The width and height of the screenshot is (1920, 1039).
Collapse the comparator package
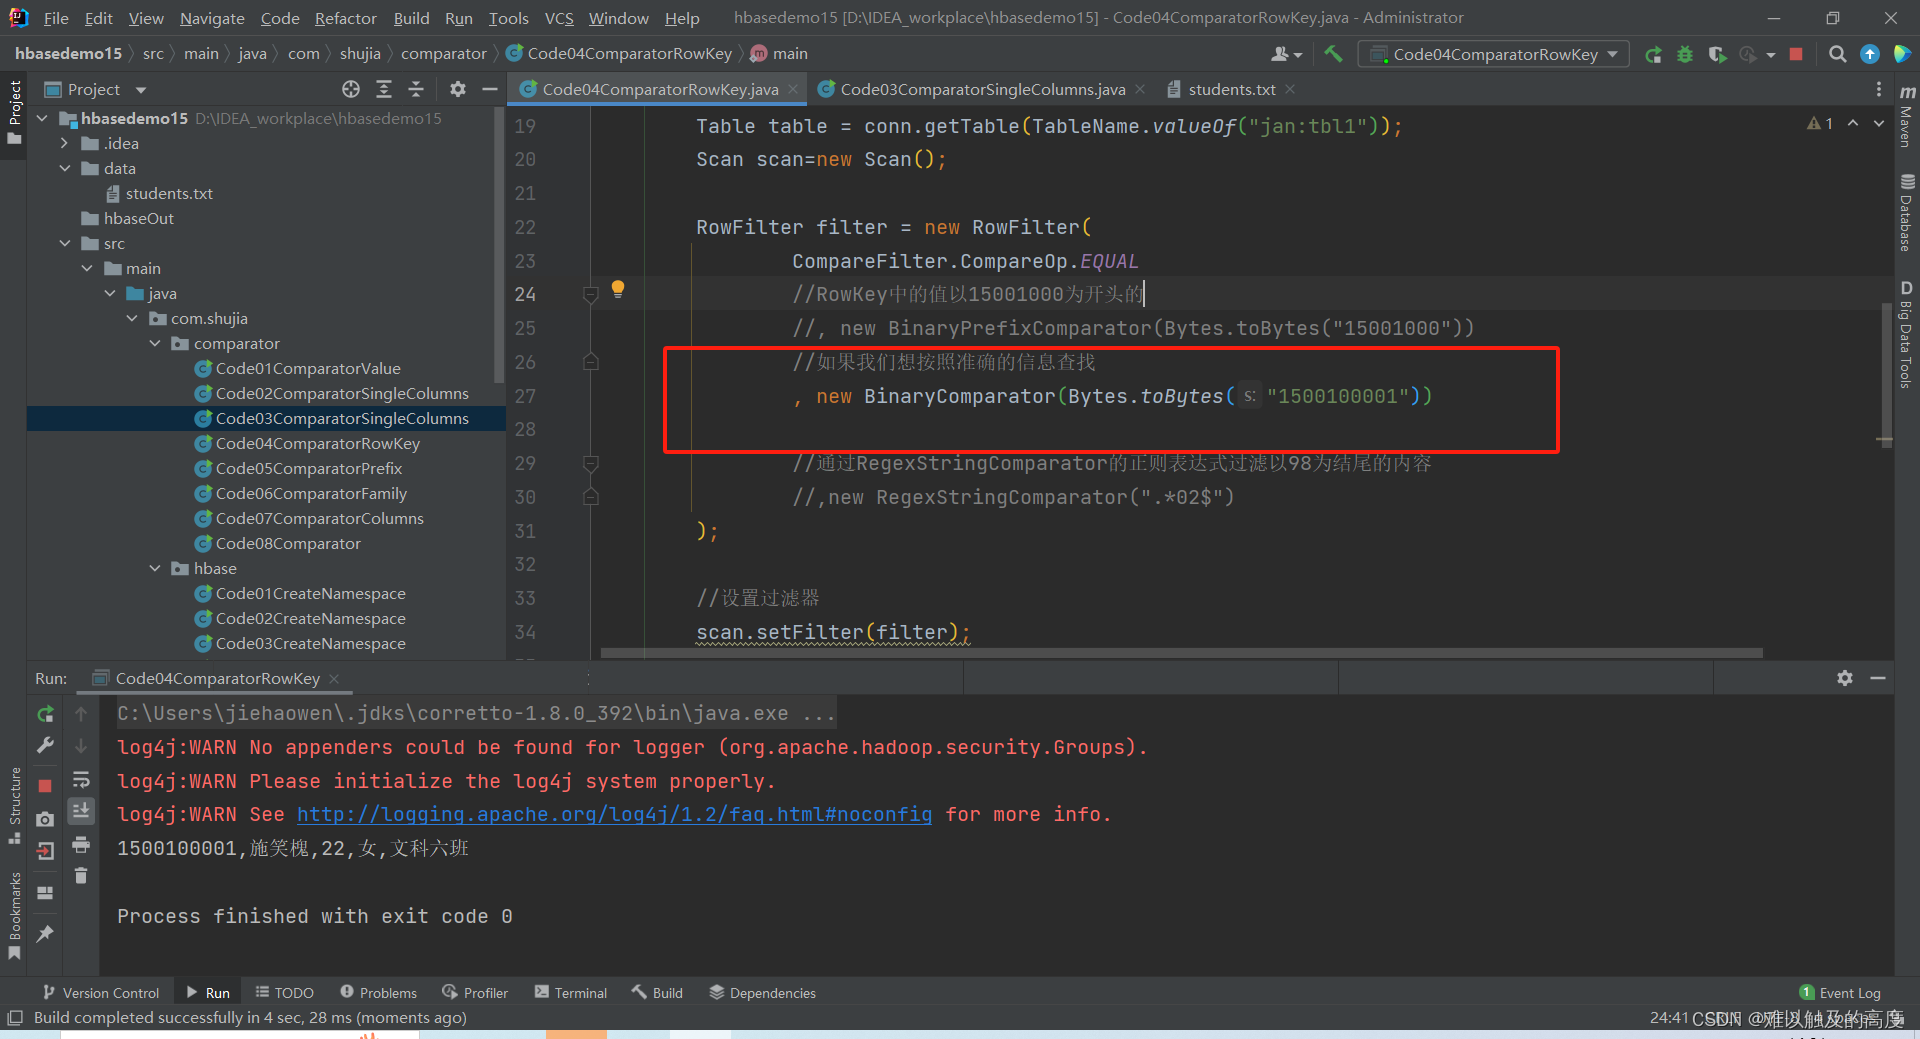point(154,343)
